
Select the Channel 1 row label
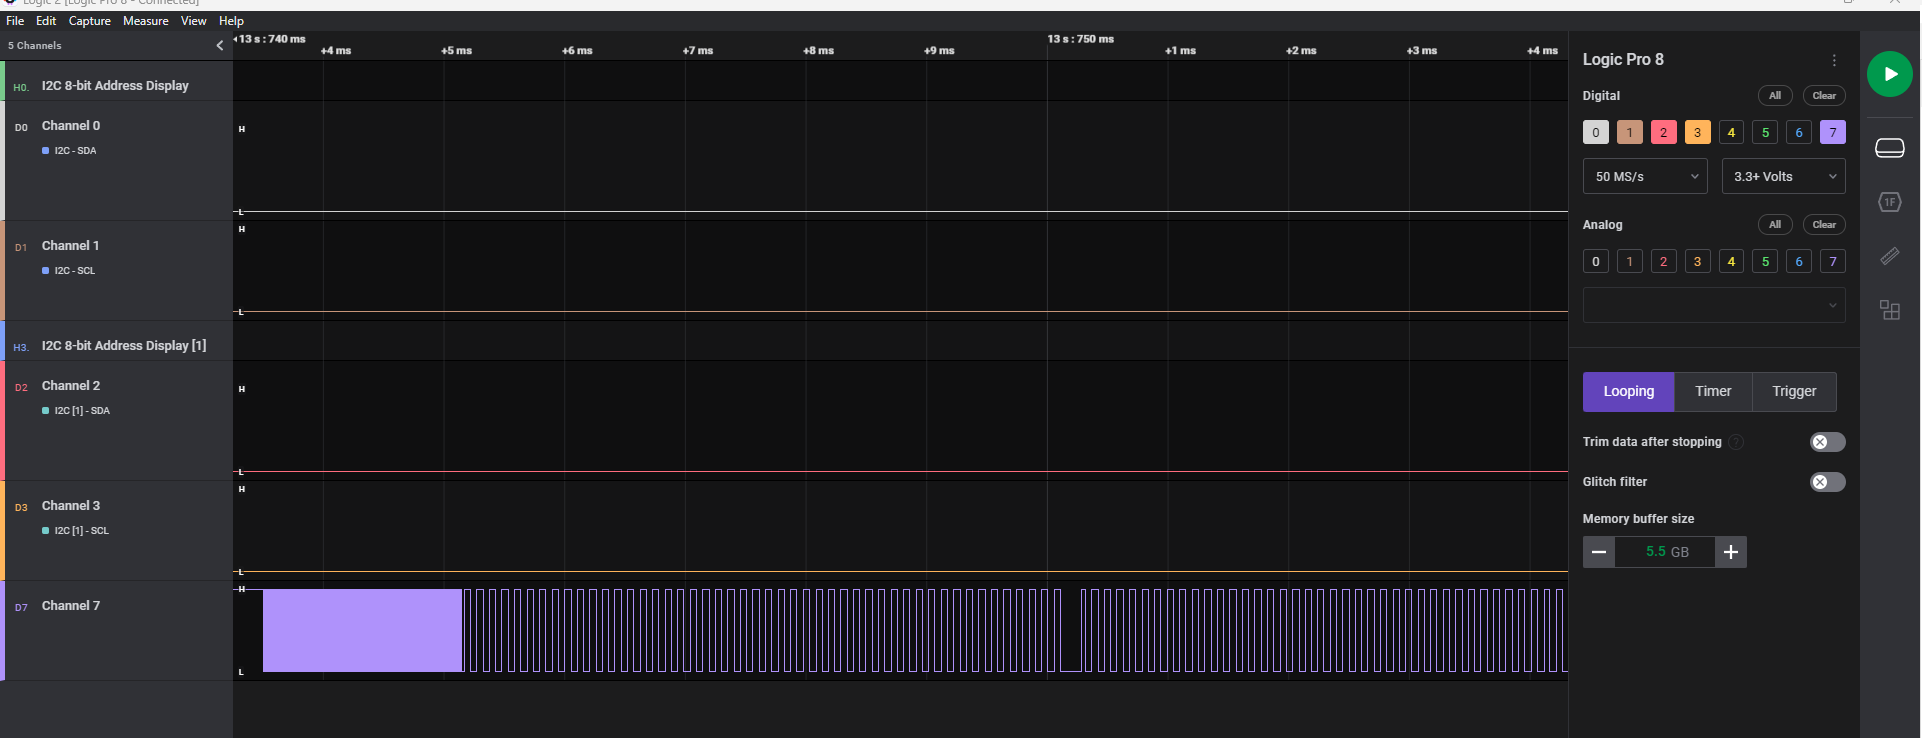pos(70,246)
